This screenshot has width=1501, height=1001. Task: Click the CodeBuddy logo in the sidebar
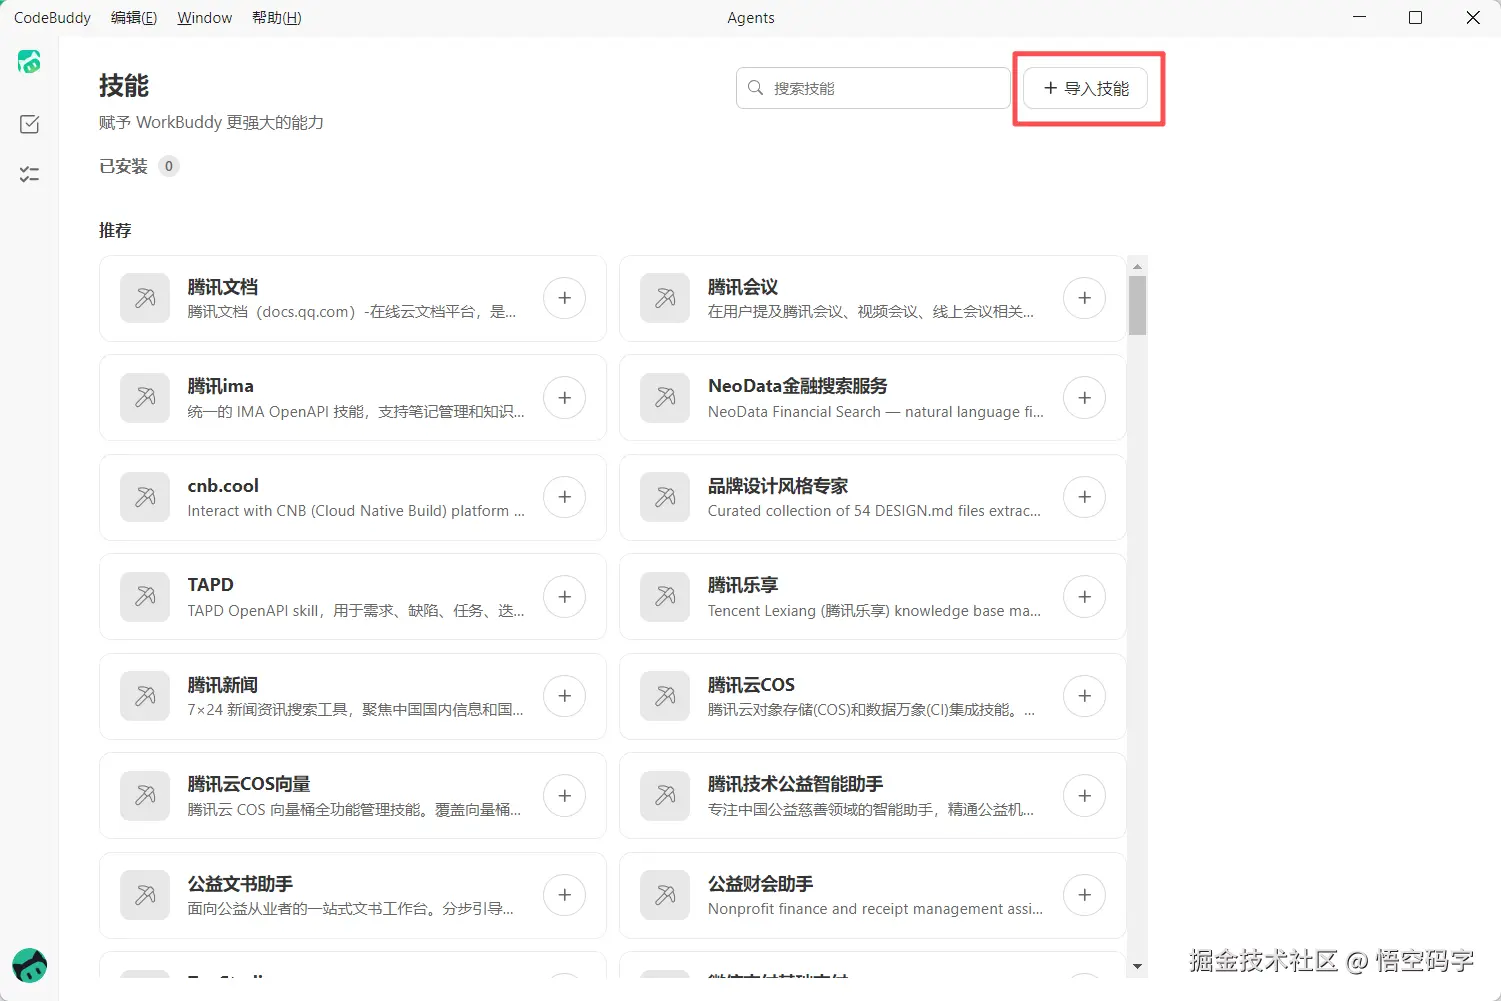click(29, 62)
